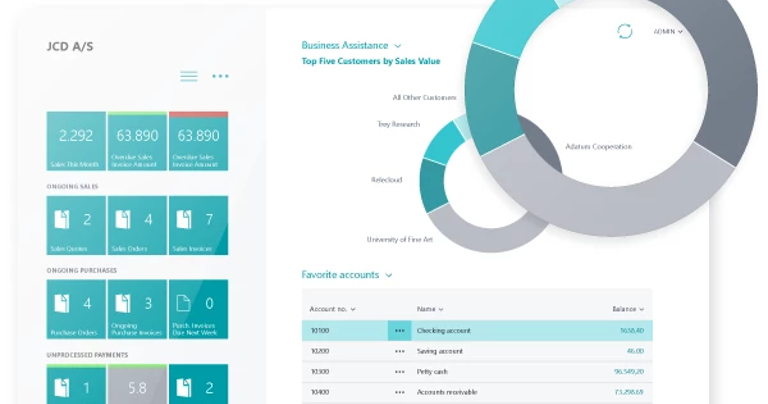The width and height of the screenshot is (768, 404).
Task: Collapse the Favorite accounts section chevron
Action: [x=389, y=275]
